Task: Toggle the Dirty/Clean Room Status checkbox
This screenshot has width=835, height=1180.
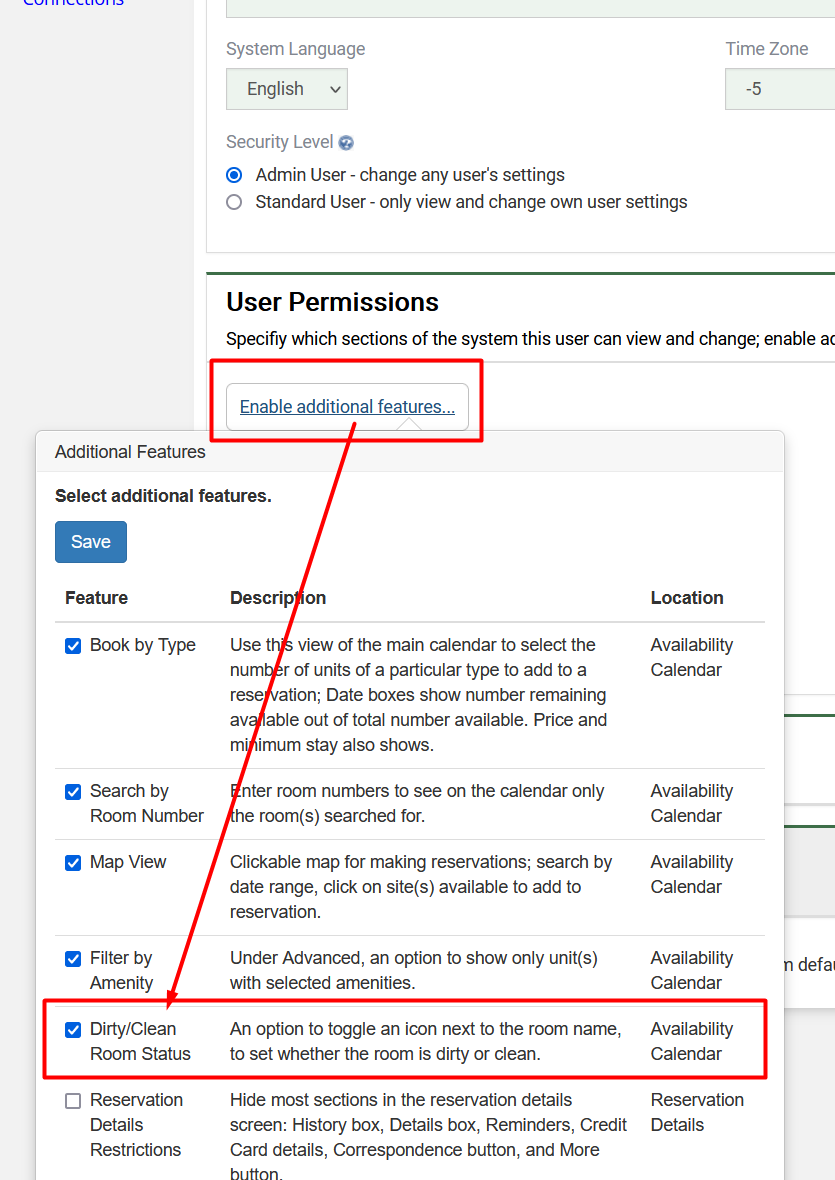Action: point(73,1030)
